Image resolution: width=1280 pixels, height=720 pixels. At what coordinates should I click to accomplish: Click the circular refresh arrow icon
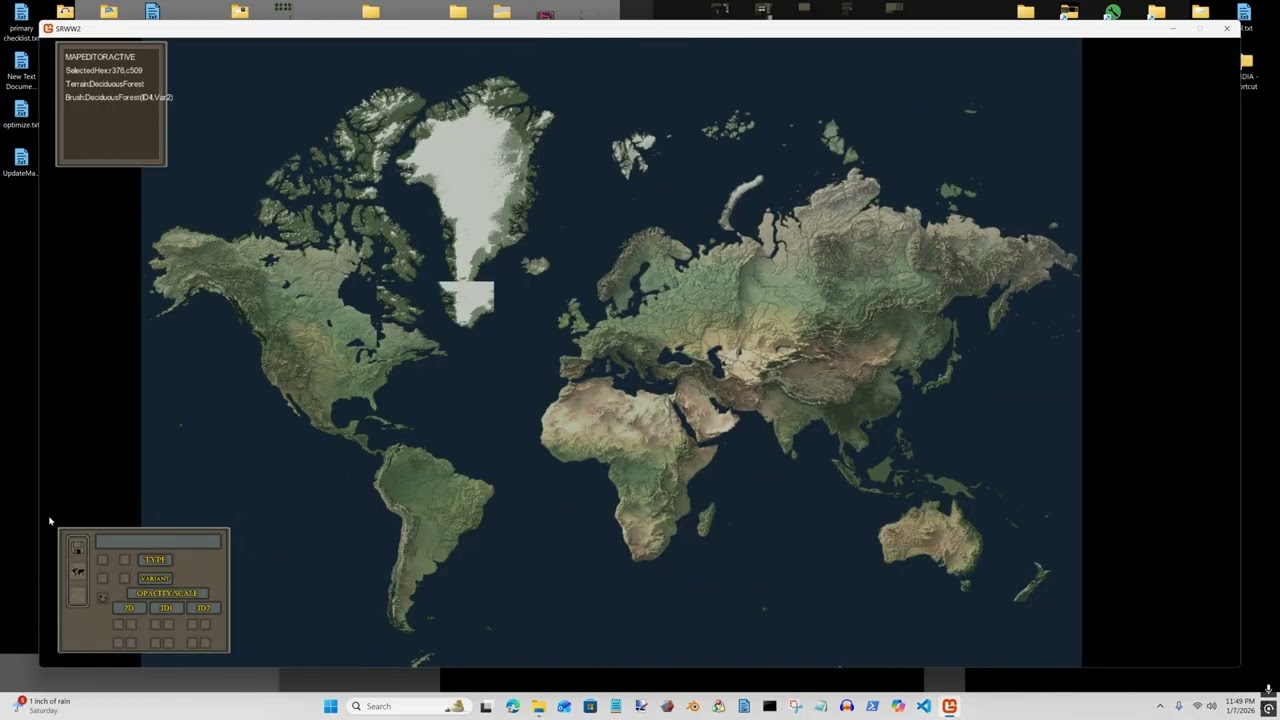[103, 598]
